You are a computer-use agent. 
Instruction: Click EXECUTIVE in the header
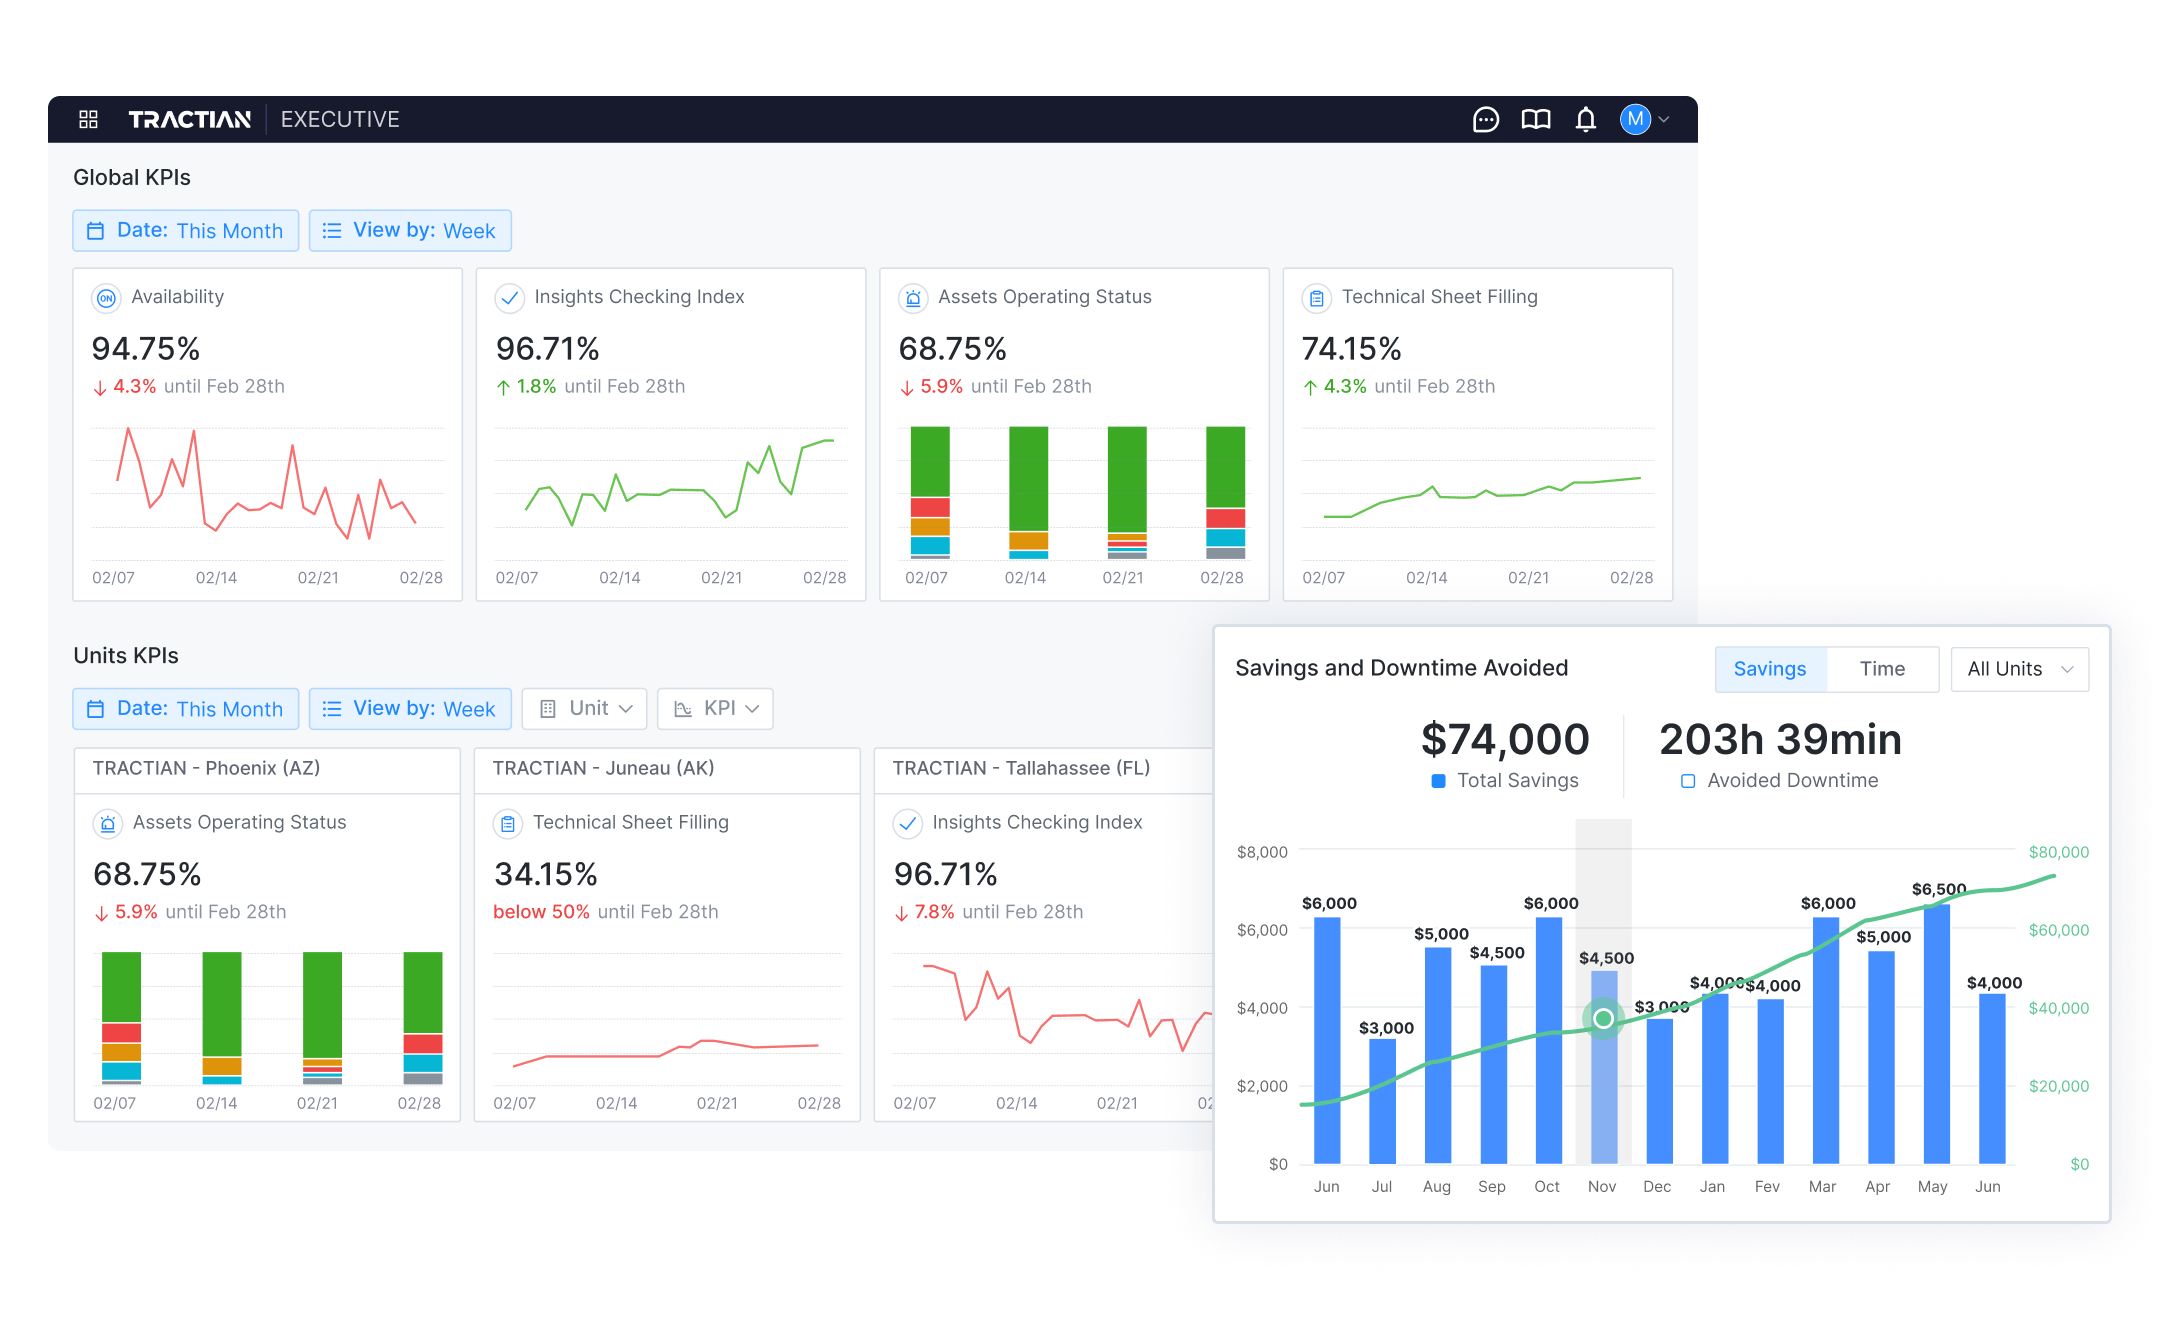click(340, 119)
